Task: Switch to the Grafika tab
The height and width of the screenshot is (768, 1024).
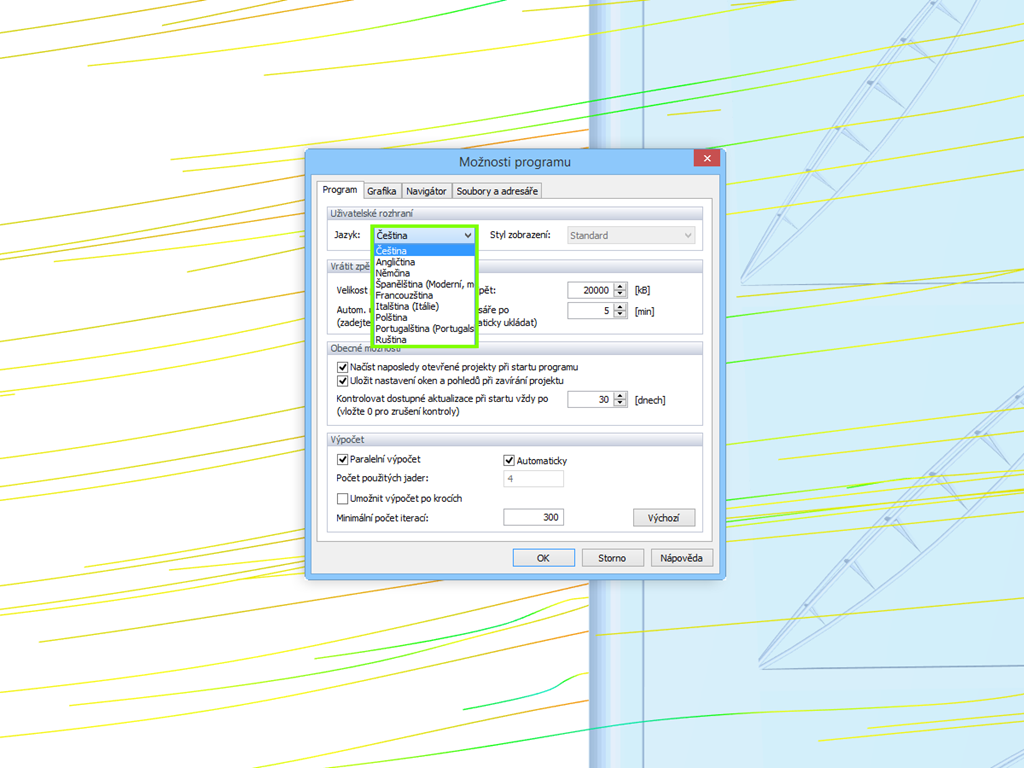Action: 382,190
